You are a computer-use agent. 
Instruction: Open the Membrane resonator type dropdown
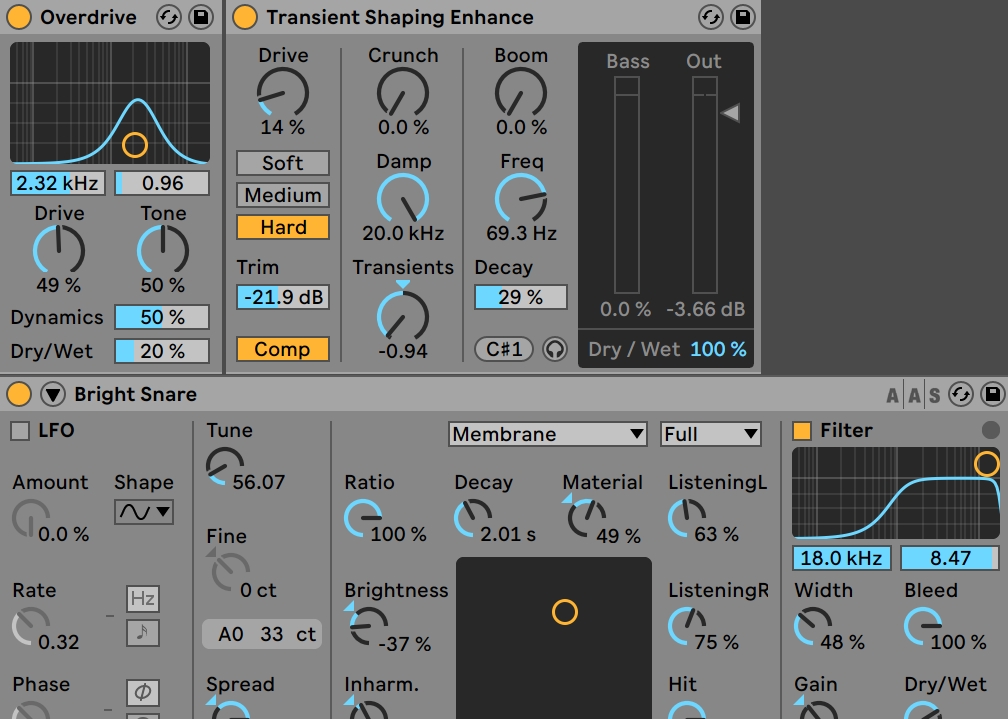(548, 434)
